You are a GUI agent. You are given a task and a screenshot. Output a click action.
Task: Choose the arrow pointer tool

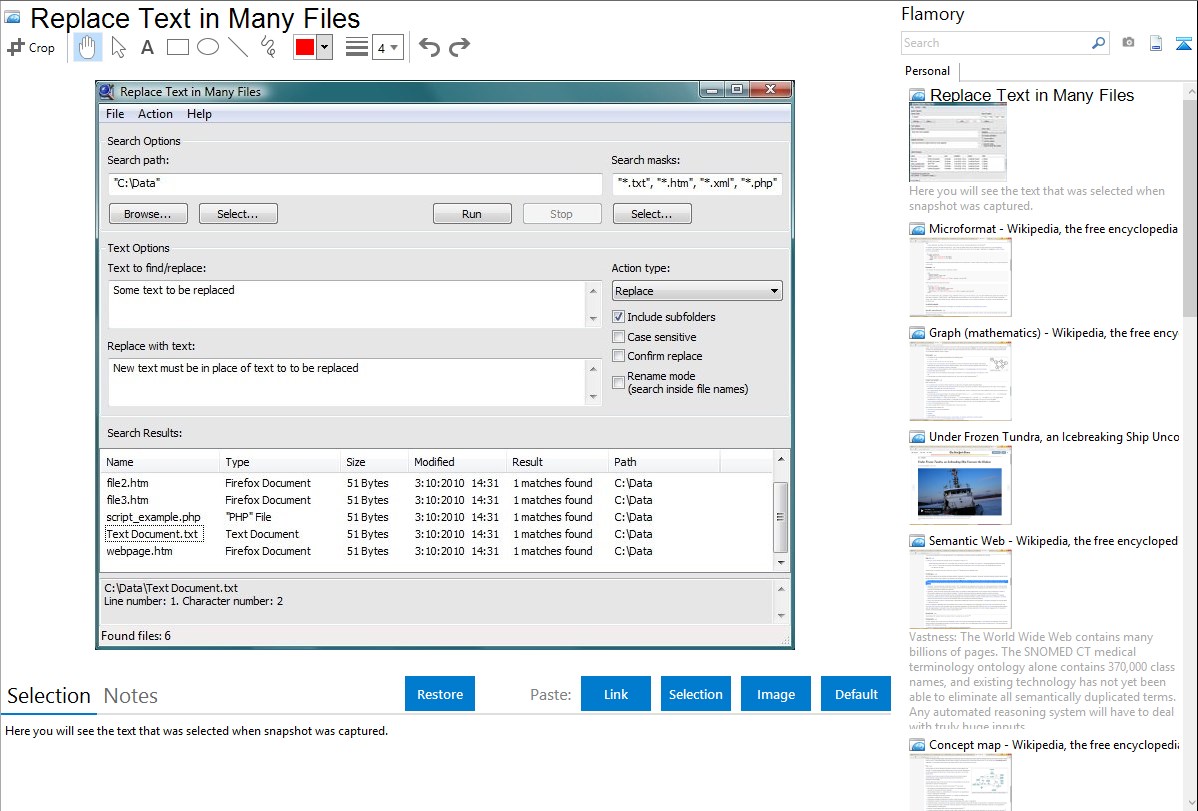(118, 47)
